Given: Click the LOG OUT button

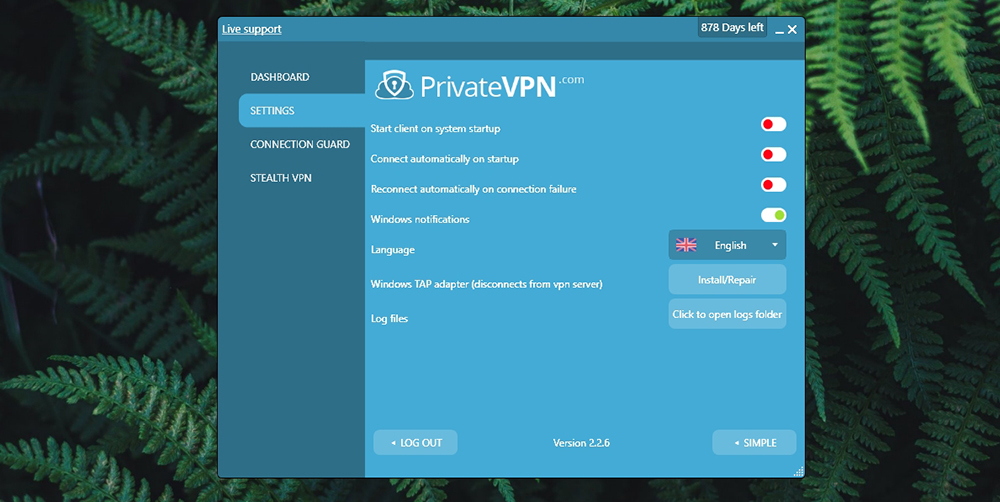Looking at the screenshot, I should pos(415,443).
